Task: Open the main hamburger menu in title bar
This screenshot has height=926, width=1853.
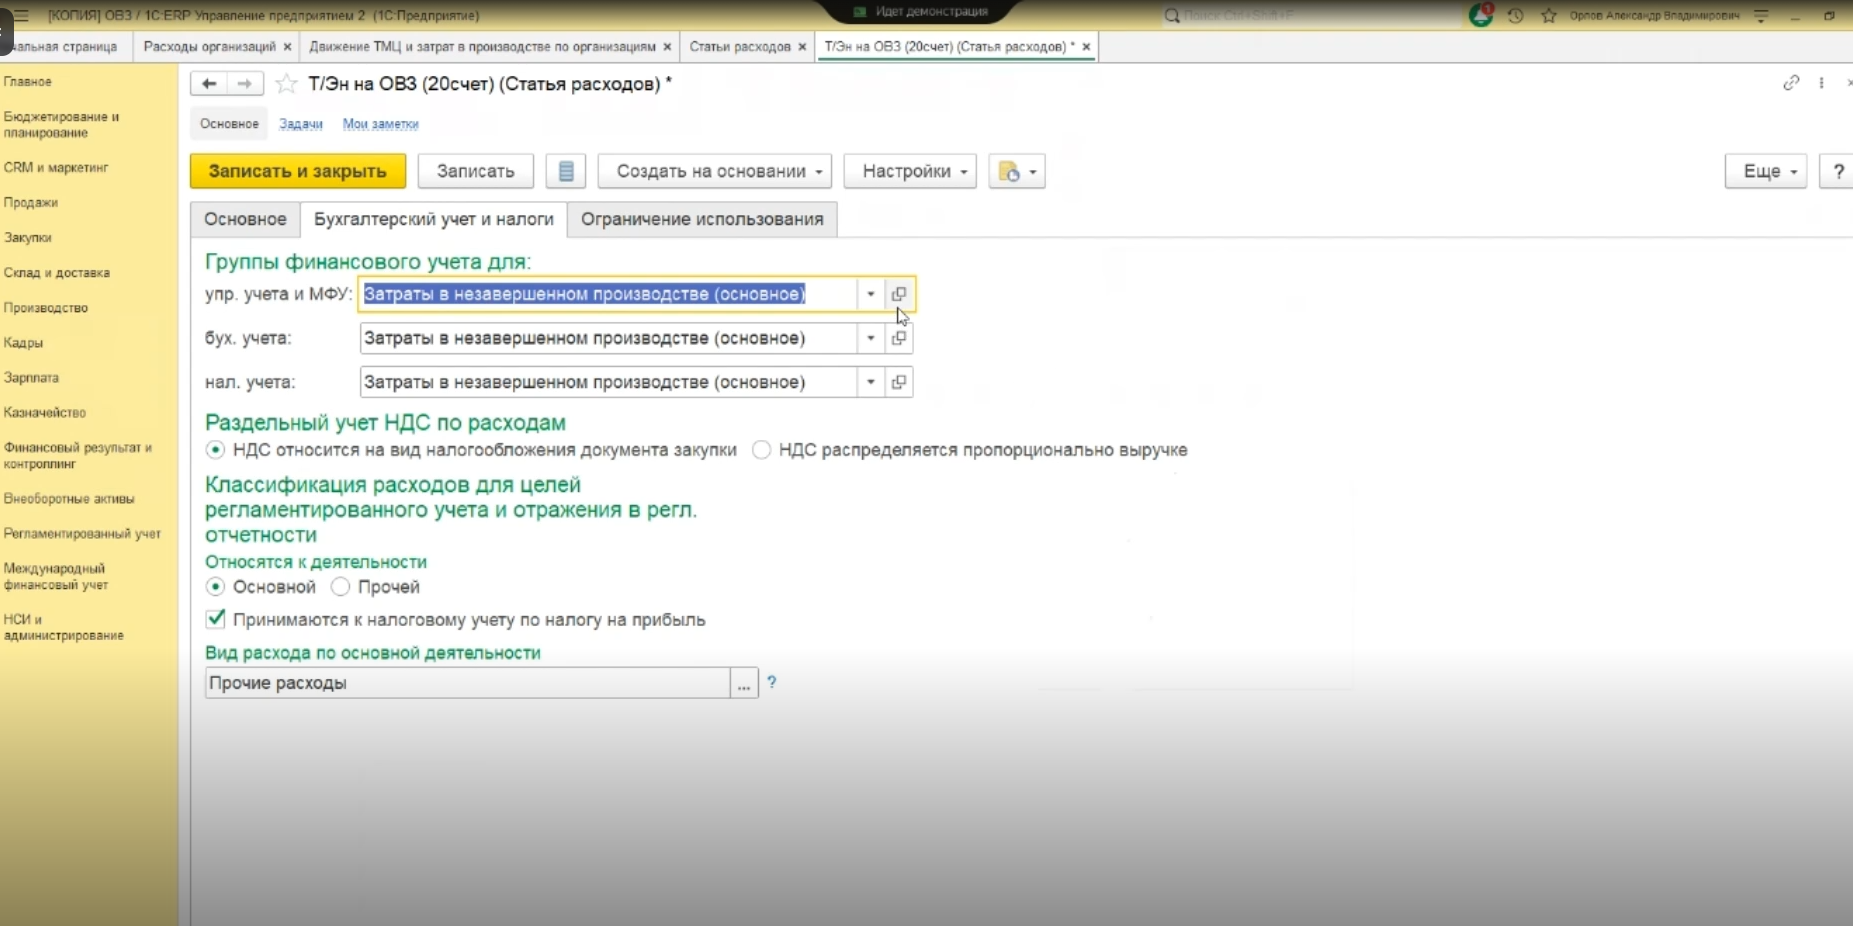Action: [21, 15]
